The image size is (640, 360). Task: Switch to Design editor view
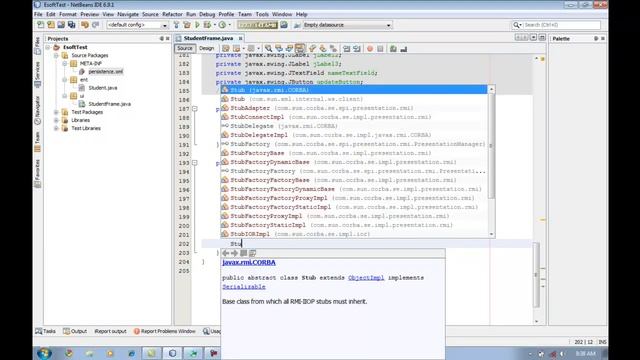207,48
